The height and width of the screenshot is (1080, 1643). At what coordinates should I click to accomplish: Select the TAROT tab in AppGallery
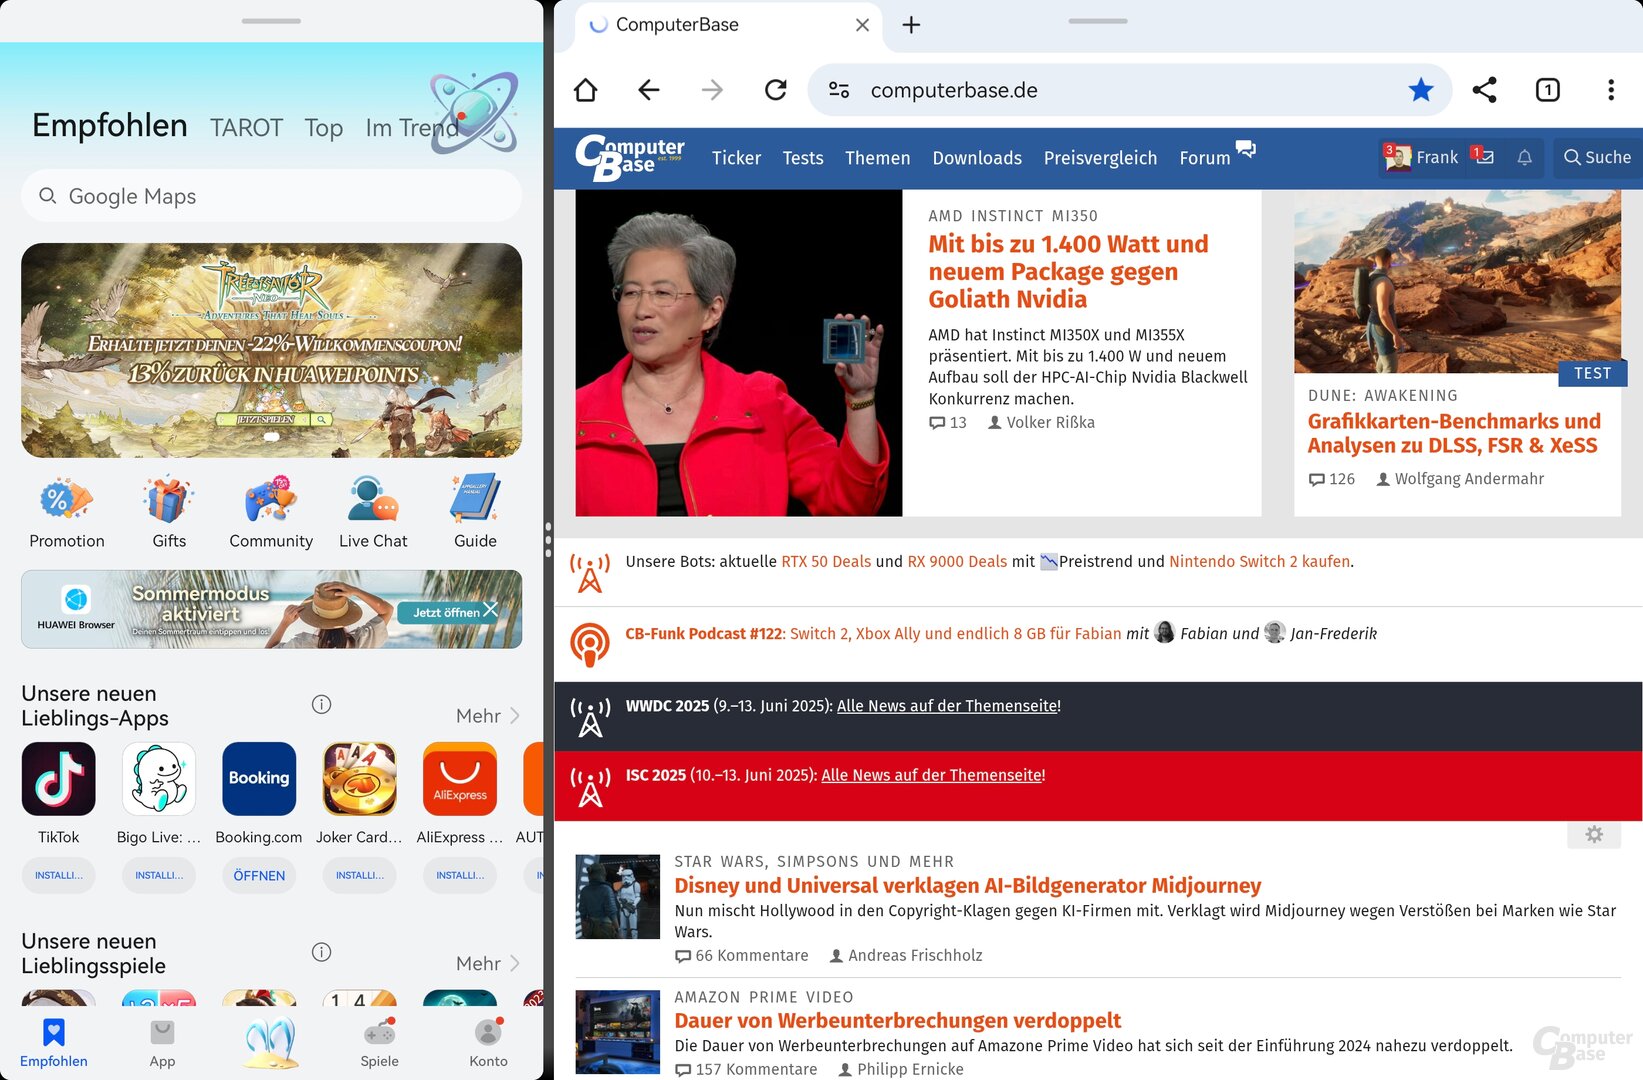click(246, 128)
